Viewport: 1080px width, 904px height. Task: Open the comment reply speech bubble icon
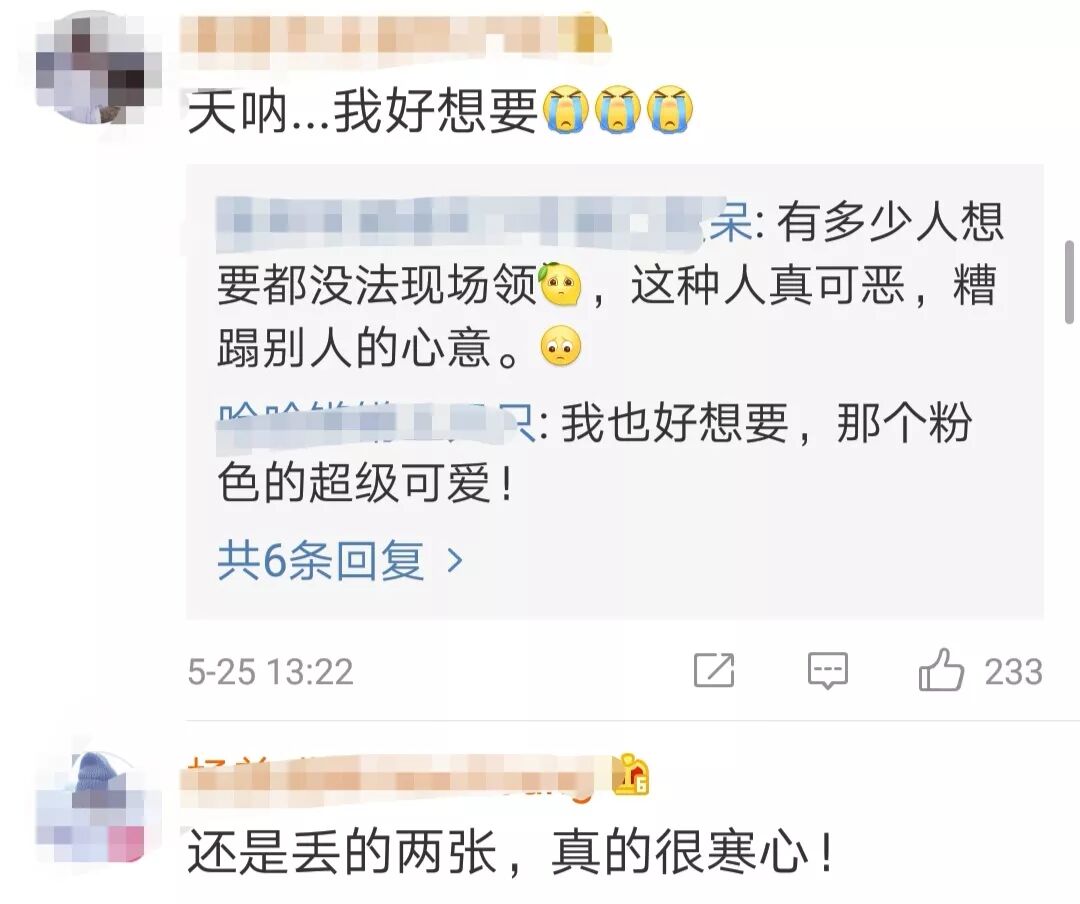[827, 670]
